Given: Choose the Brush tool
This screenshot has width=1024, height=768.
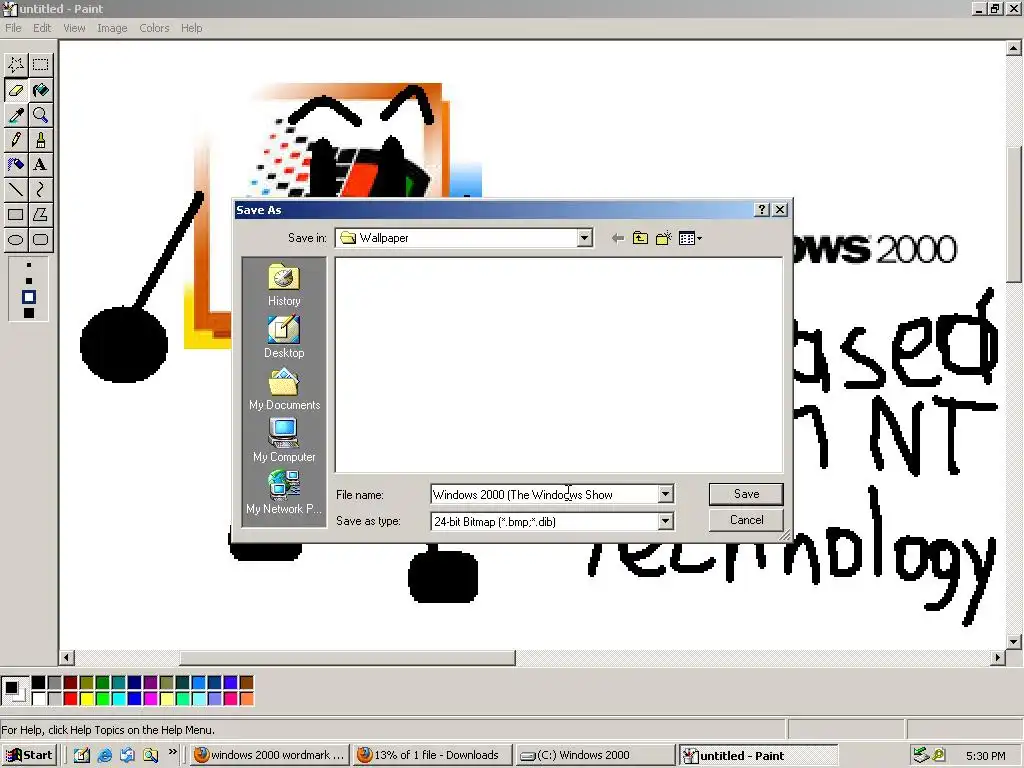Looking at the screenshot, I should click(x=40, y=140).
